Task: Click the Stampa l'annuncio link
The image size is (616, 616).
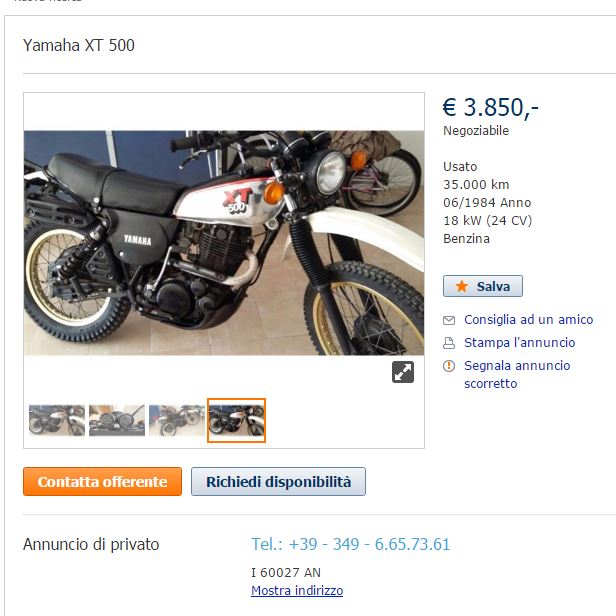Action: [519, 343]
